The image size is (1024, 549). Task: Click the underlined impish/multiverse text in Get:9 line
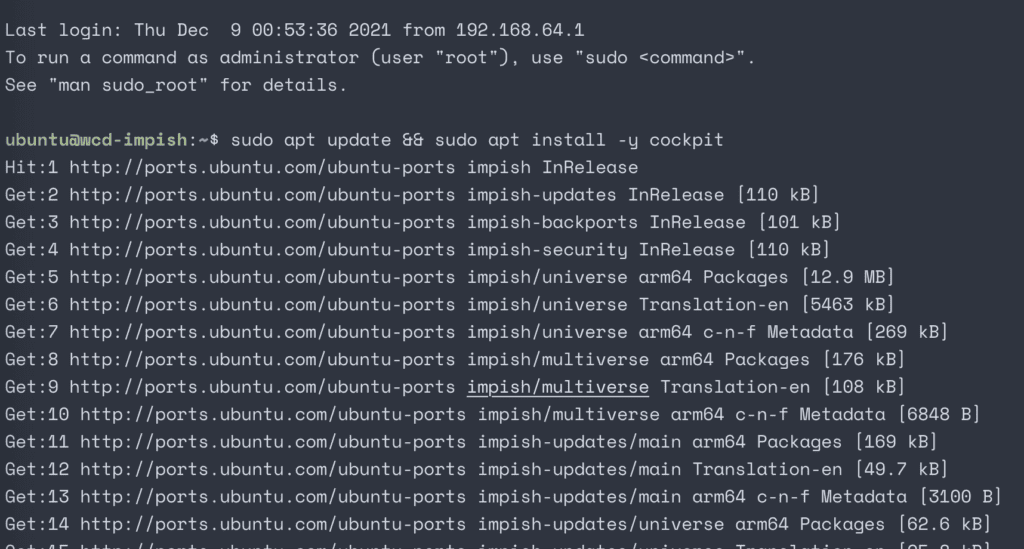[x=558, y=387]
